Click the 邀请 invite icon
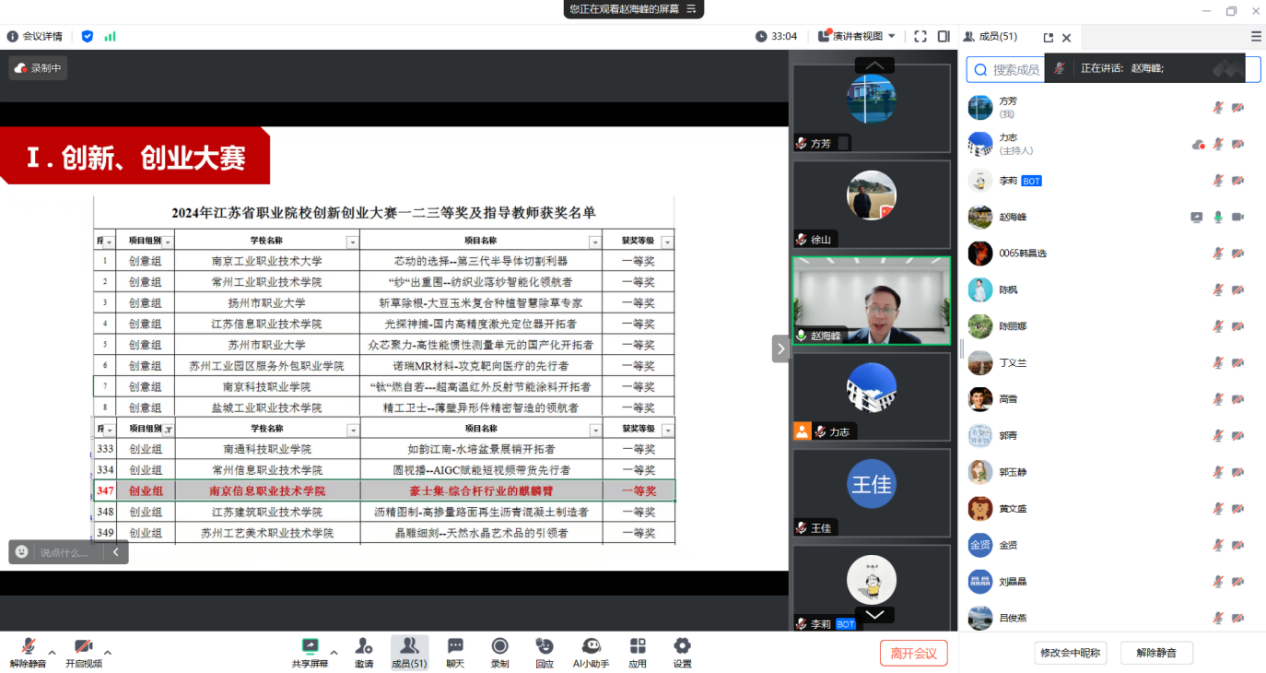The image size is (1266, 673). 364,647
